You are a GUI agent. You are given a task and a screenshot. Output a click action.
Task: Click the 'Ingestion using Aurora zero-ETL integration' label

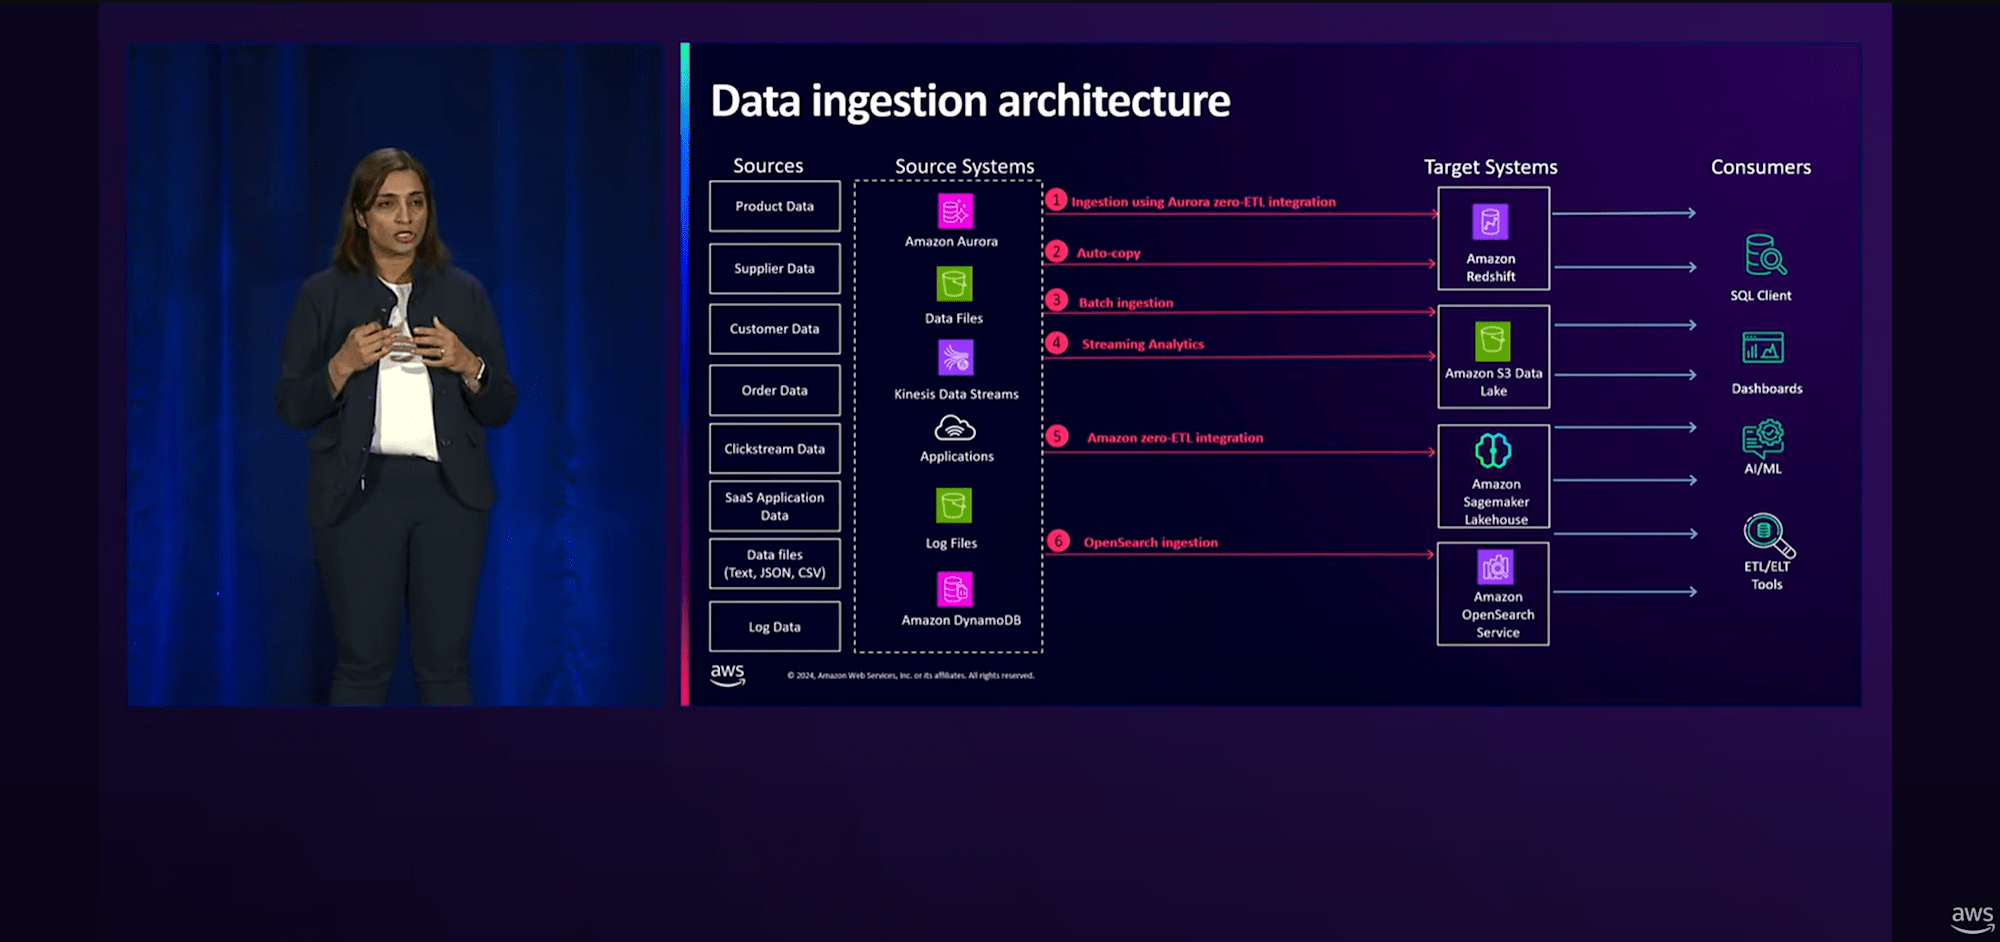tap(1203, 202)
